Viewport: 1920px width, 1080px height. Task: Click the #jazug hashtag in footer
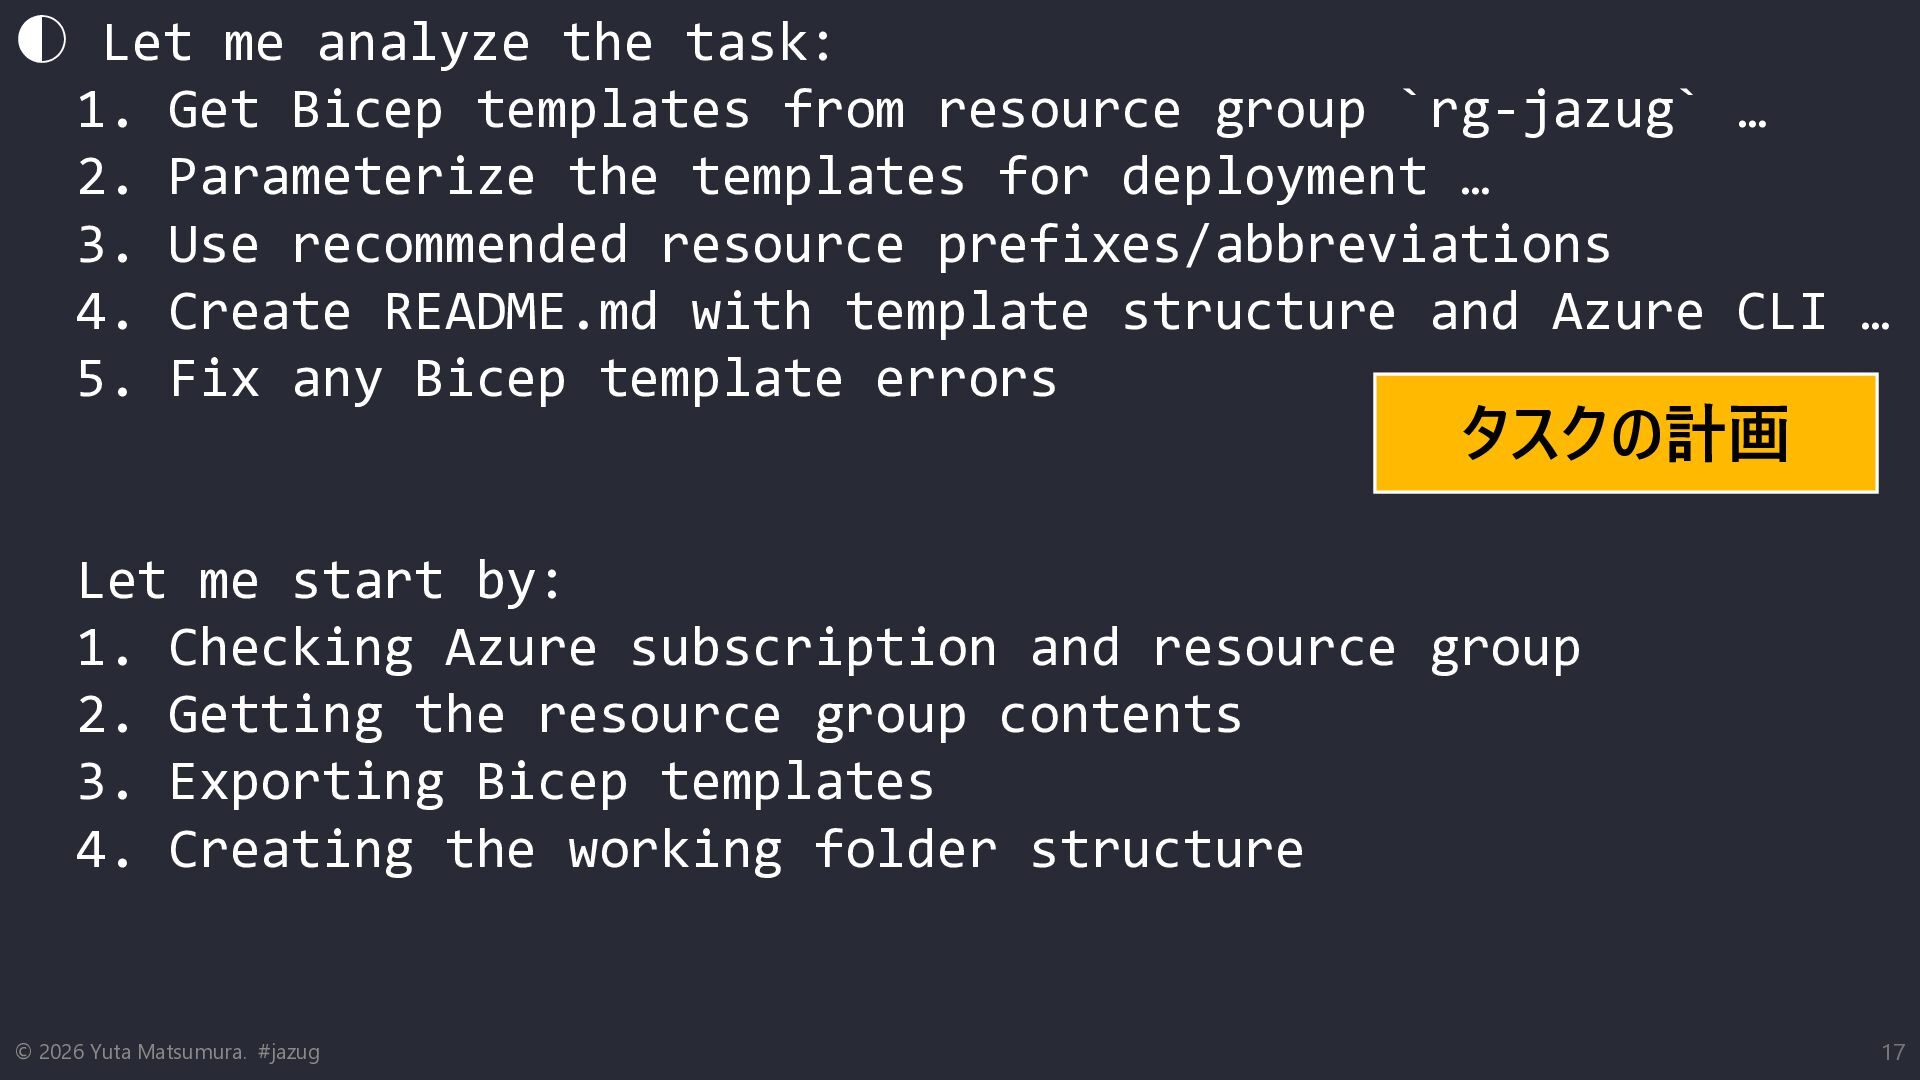(x=288, y=1052)
